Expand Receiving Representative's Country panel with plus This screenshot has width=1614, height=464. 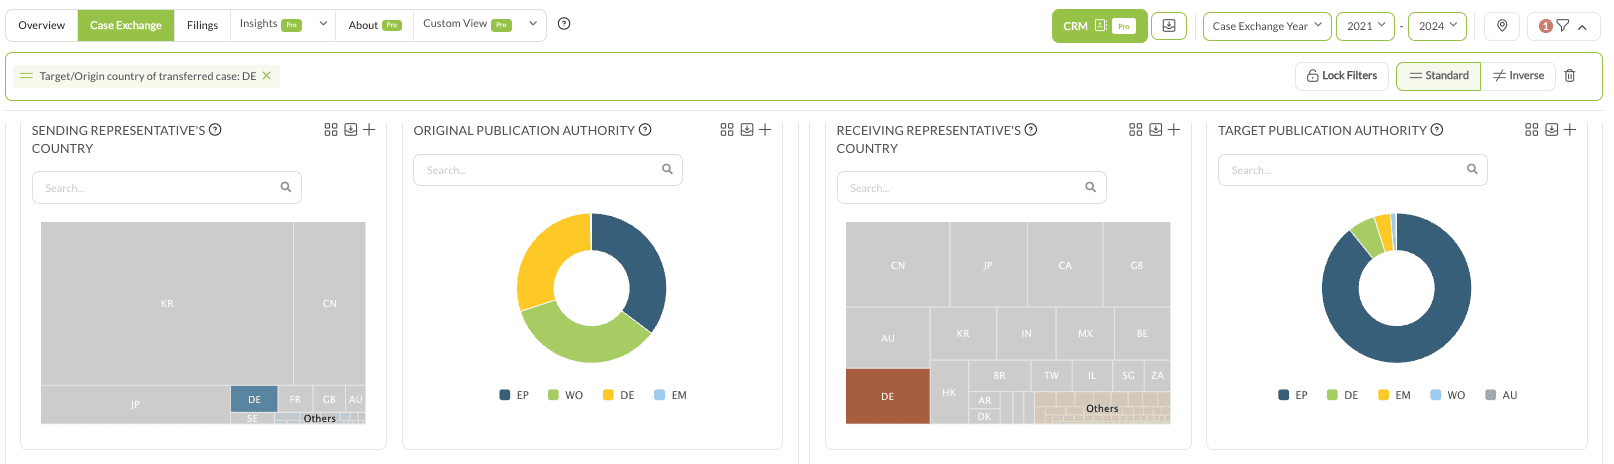click(x=1174, y=130)
